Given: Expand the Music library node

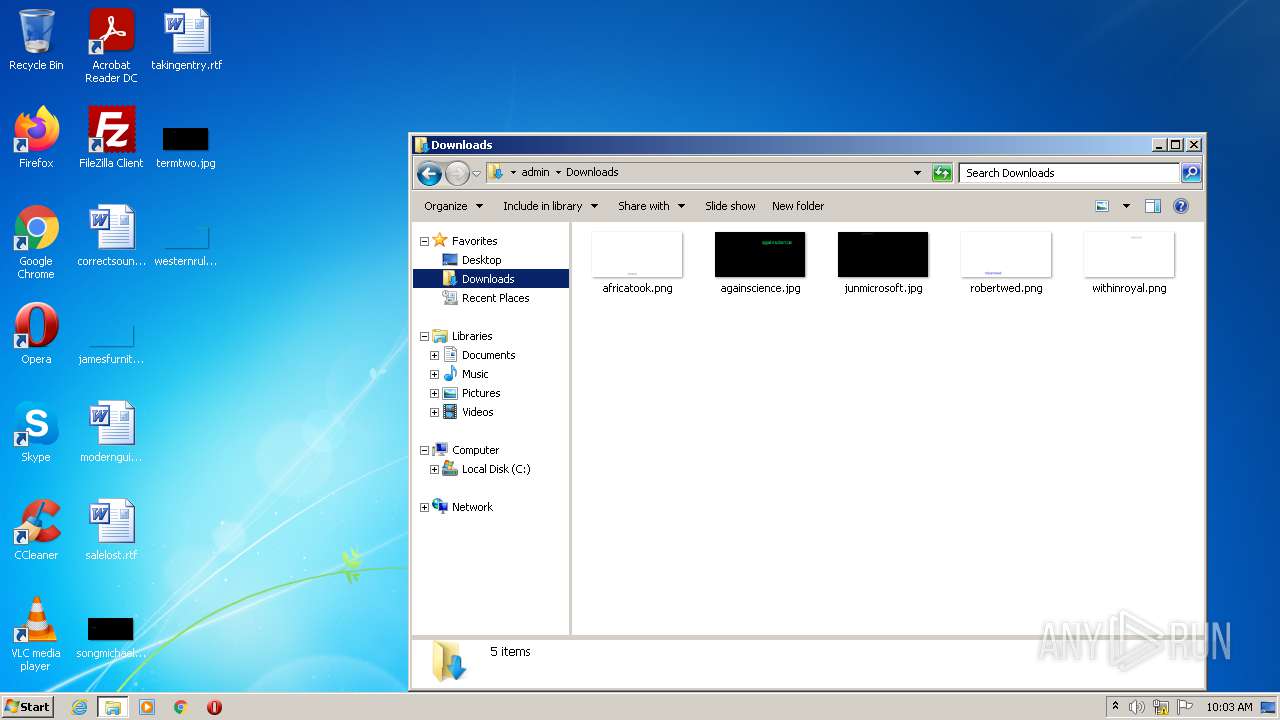Looking at the screenshot, I should click(x=434, y=374).
